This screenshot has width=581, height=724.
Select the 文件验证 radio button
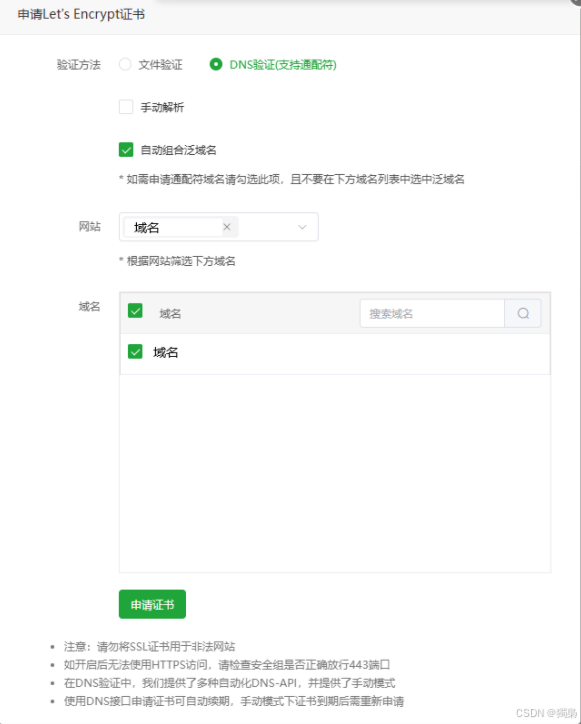pos(125,64)
